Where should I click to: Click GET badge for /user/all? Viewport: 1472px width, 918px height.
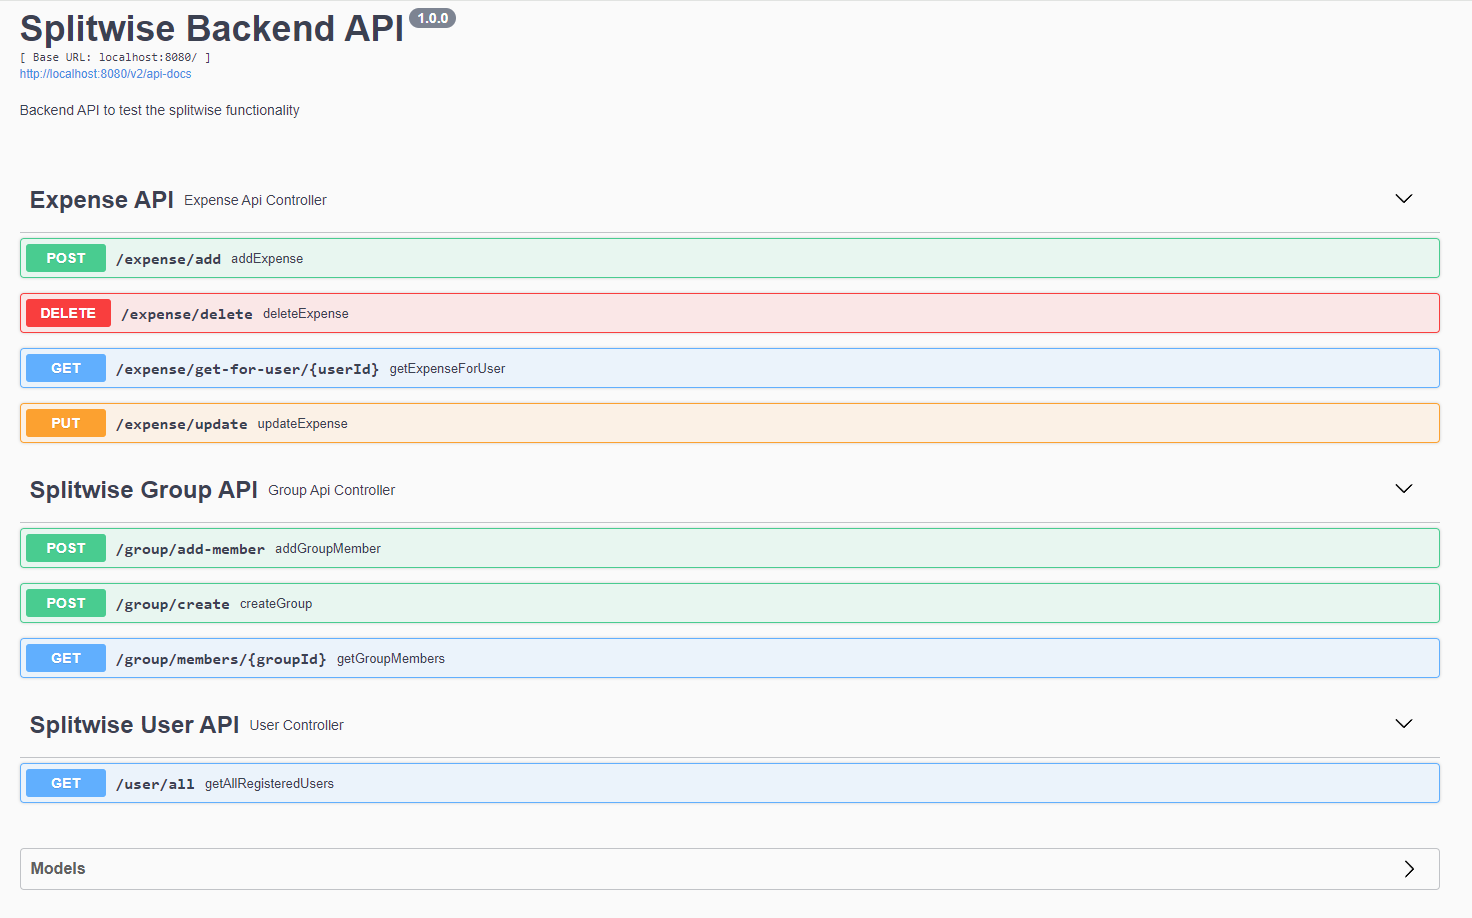pyautogui.click(x=66, y=783)
